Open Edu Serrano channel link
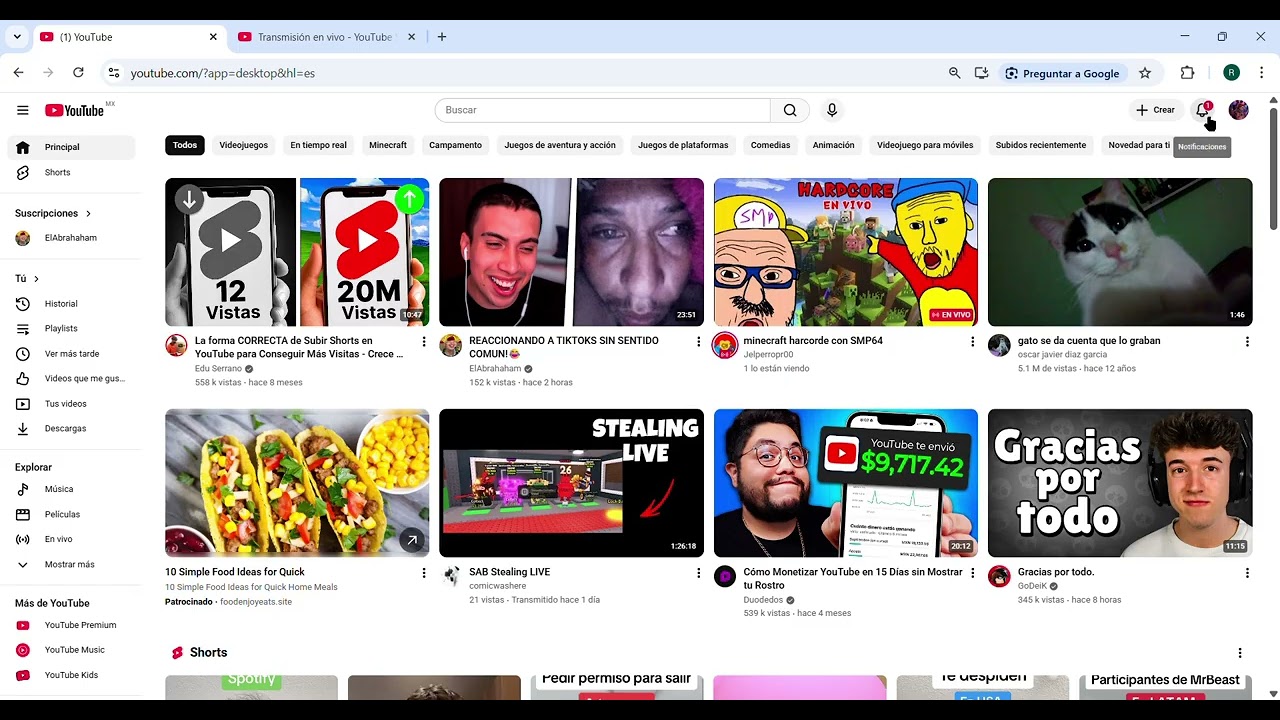The width and height of the screenshot is (1280, 720). [218, 368]
